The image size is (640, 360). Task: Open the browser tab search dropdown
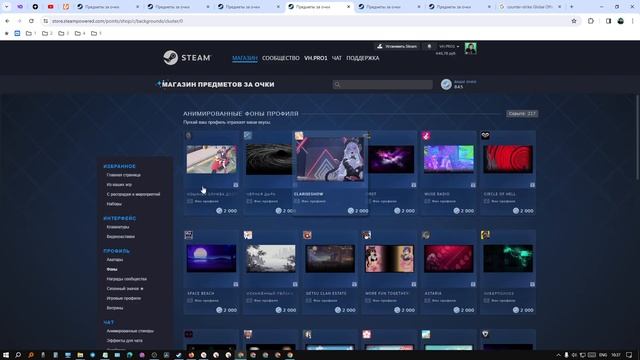click(x=6, y=7)
